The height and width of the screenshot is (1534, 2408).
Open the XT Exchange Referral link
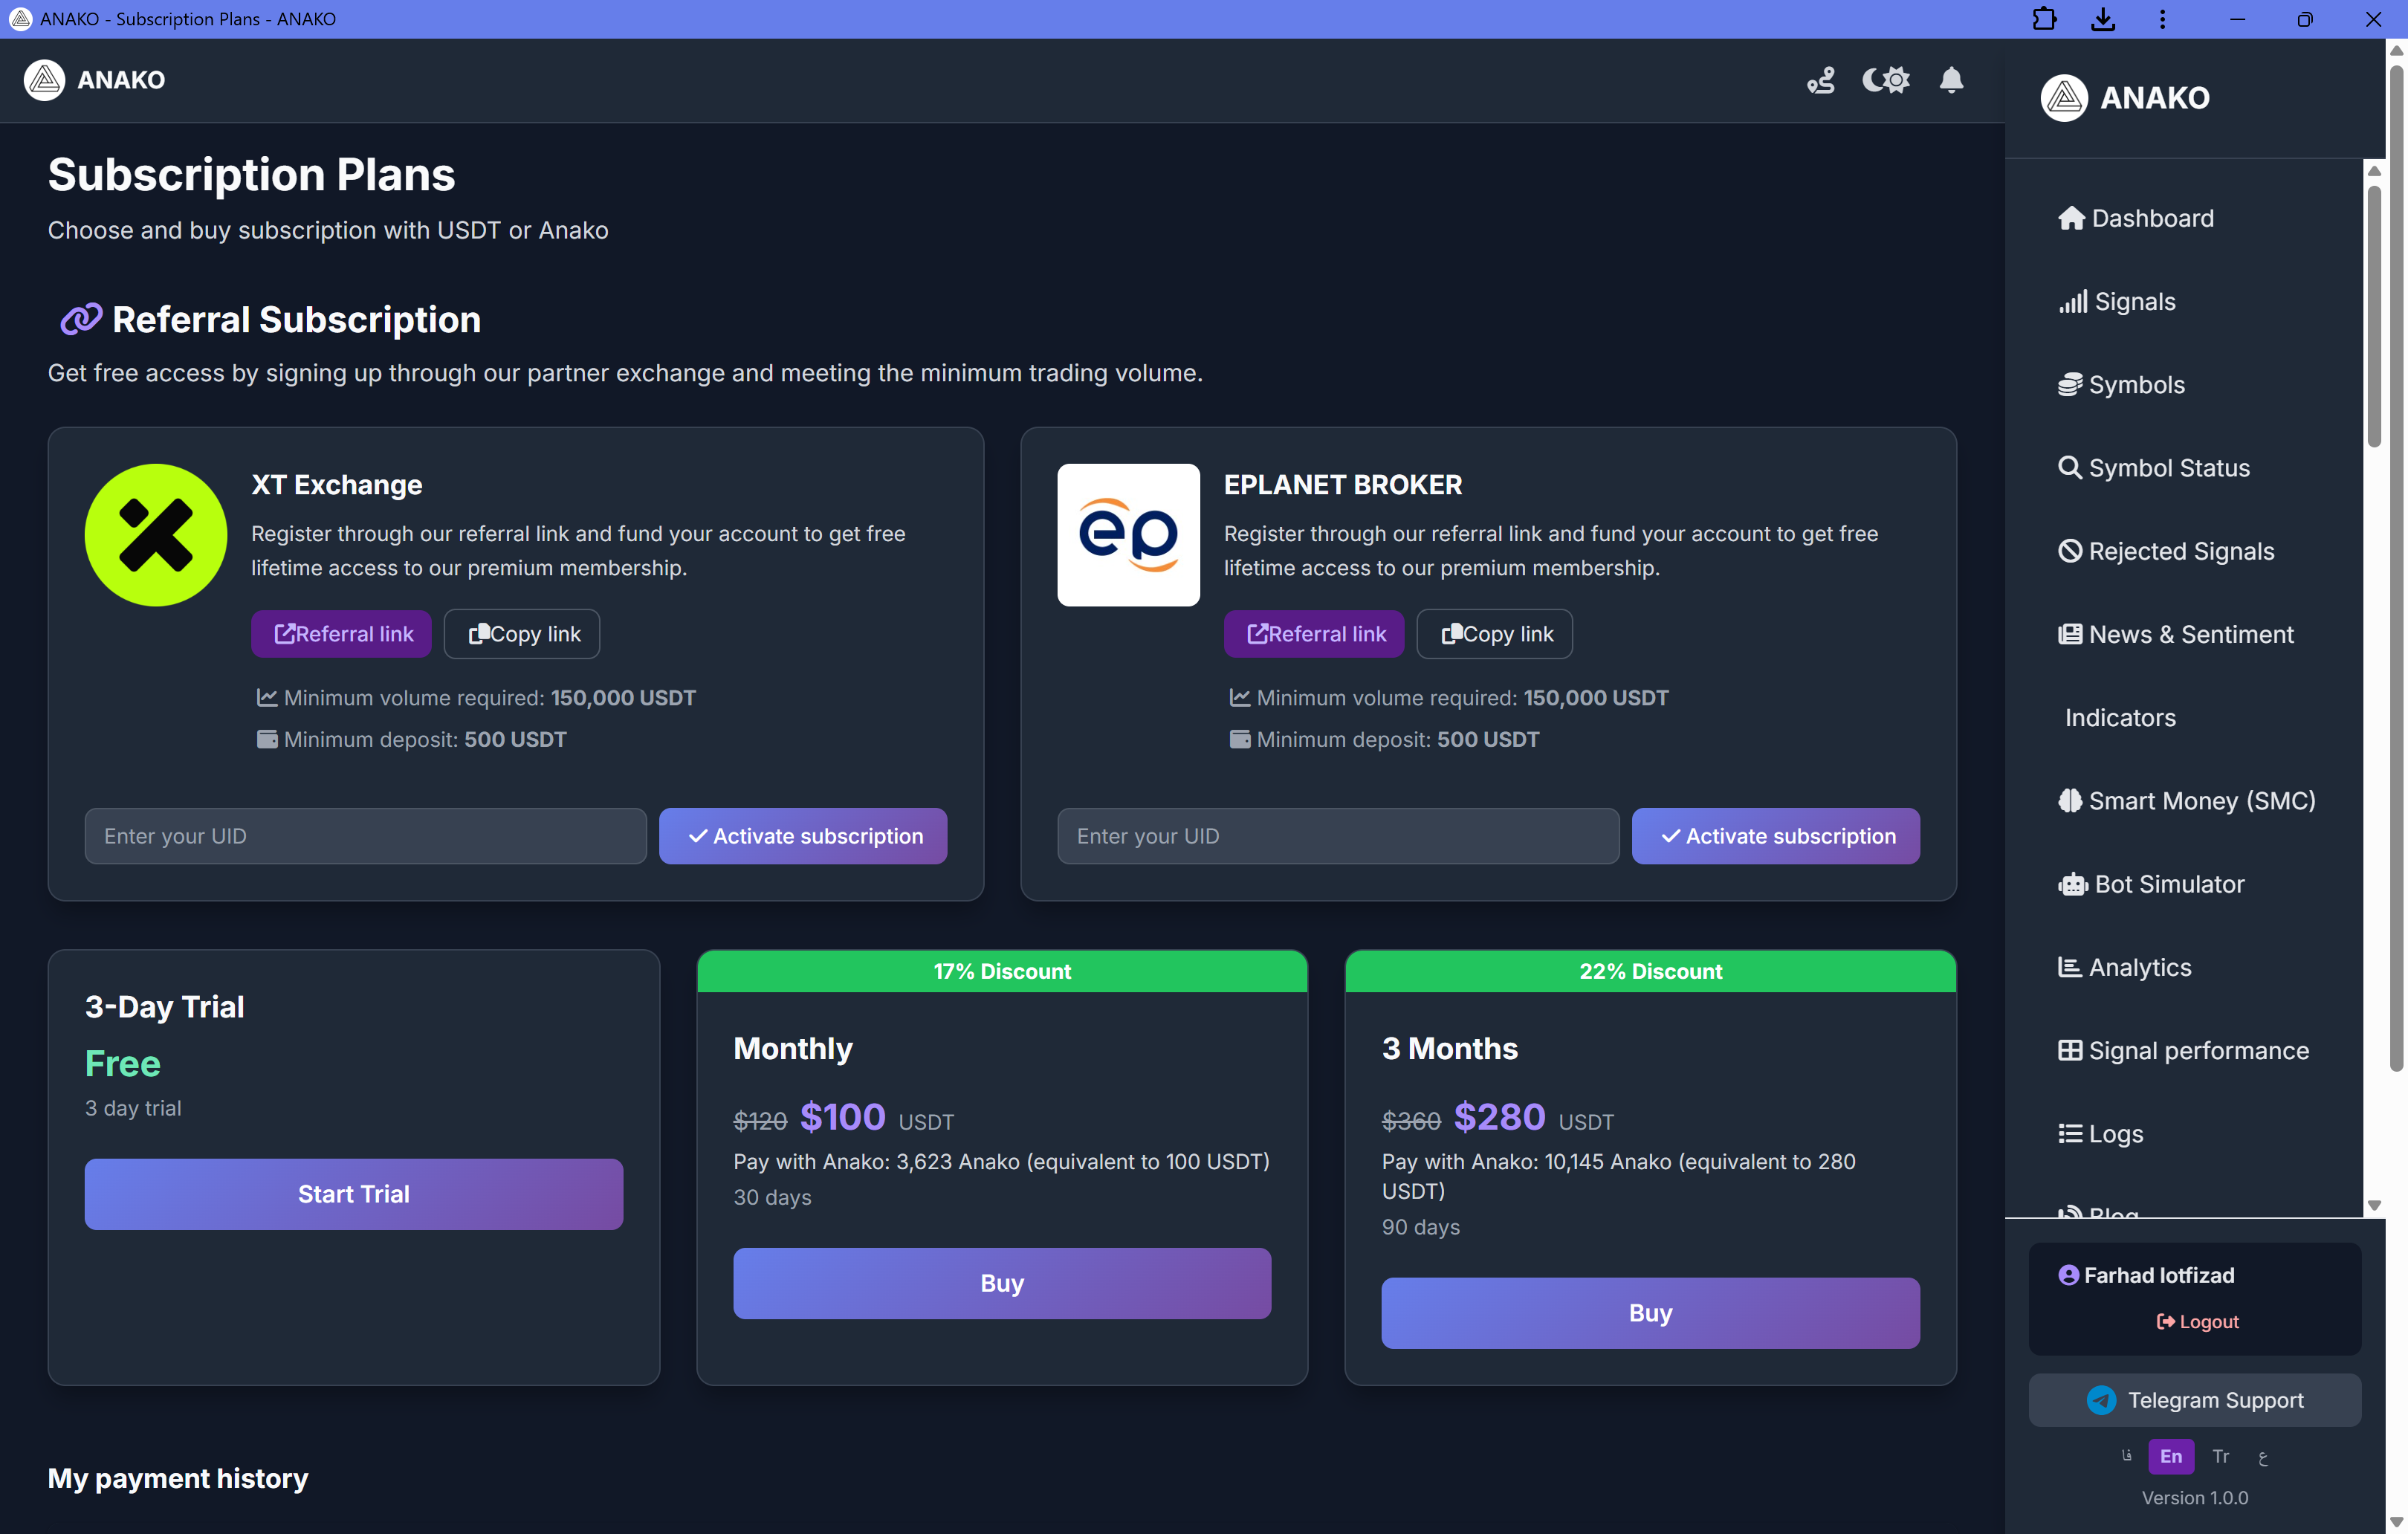point(341,633)
